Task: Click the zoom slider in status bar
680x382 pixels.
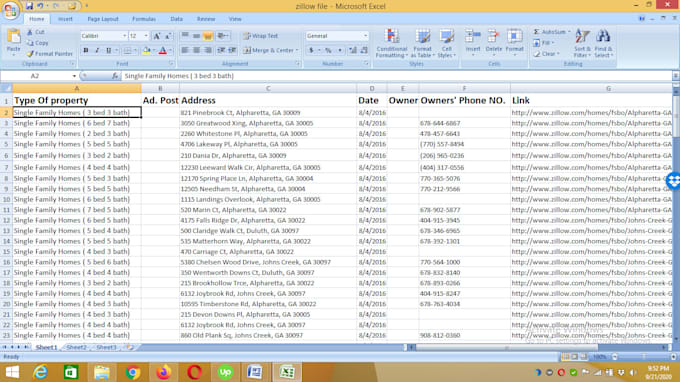Action: (x=644, y=357)
